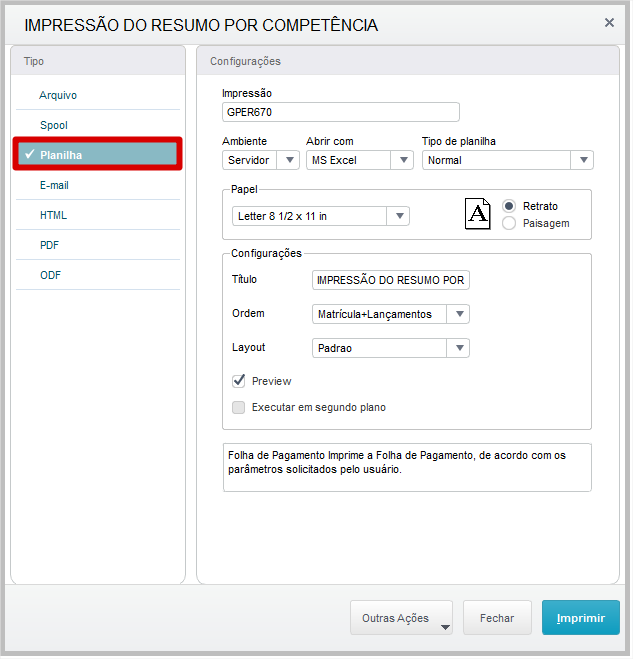Enable Executar em segundo plano
This screenshot has height=659, width=633.
pos(239,407)
